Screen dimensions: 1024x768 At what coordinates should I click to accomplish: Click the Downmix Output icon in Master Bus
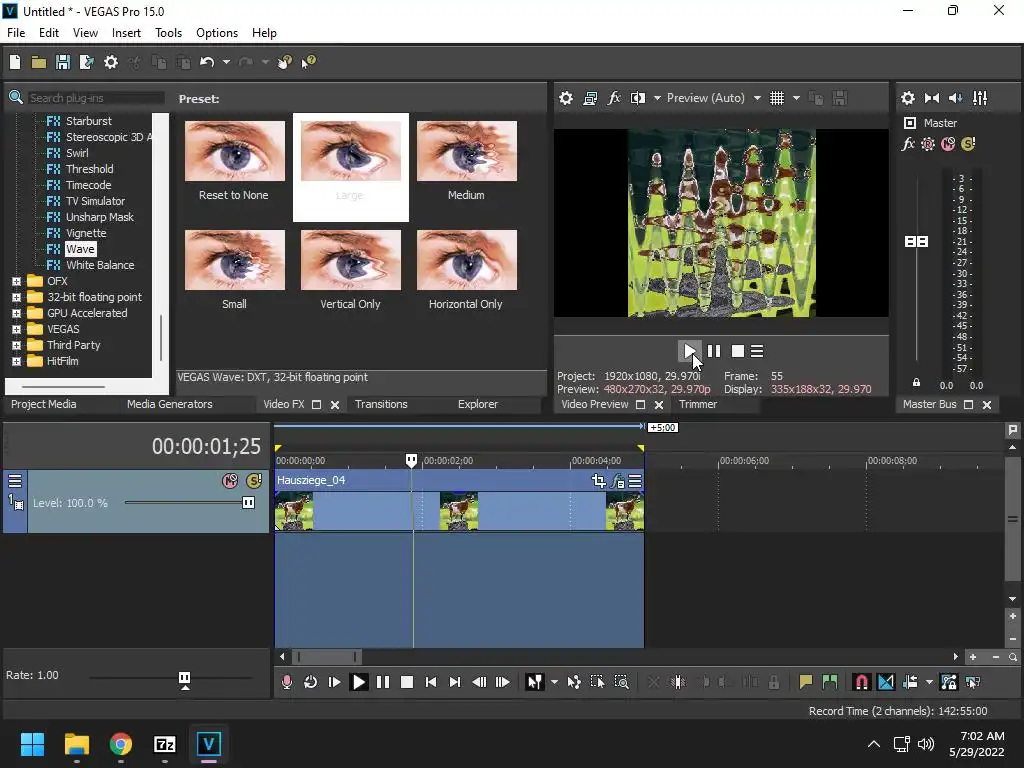pos(932,98)
